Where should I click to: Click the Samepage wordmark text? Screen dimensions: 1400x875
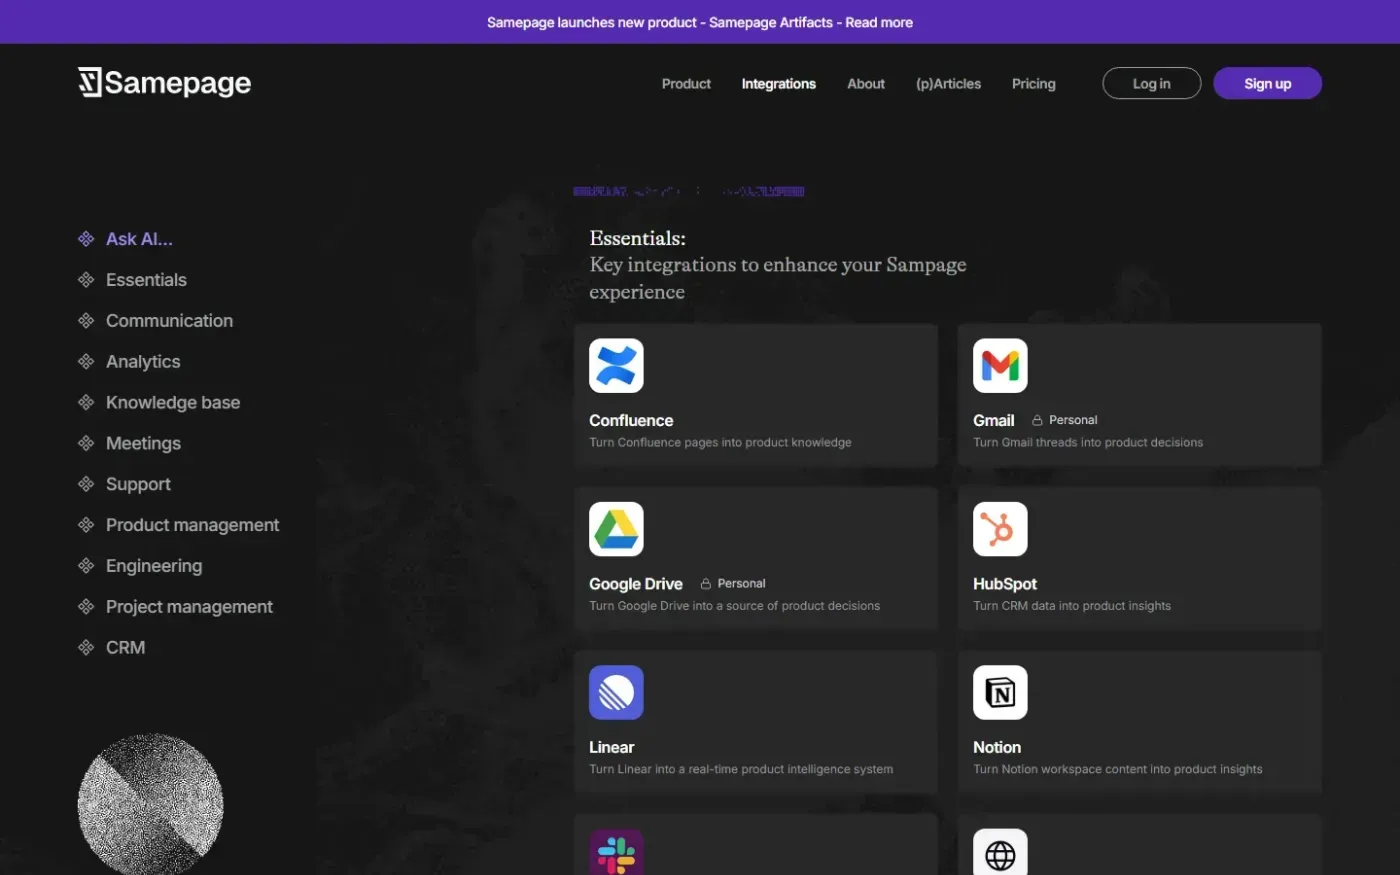pos(178,83)
